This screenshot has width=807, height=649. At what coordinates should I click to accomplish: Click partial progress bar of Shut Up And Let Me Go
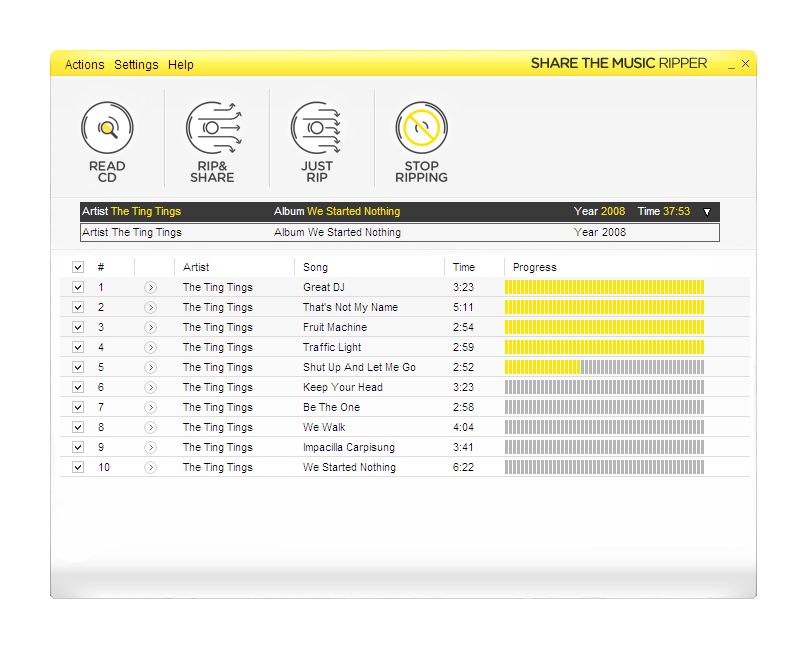(x=604, y=367)
